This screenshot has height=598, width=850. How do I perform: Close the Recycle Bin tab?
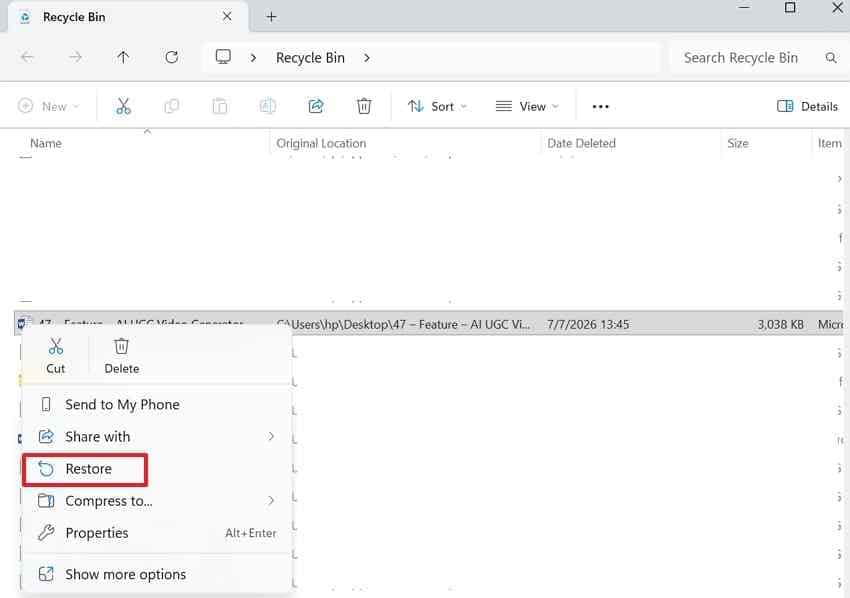227,17
